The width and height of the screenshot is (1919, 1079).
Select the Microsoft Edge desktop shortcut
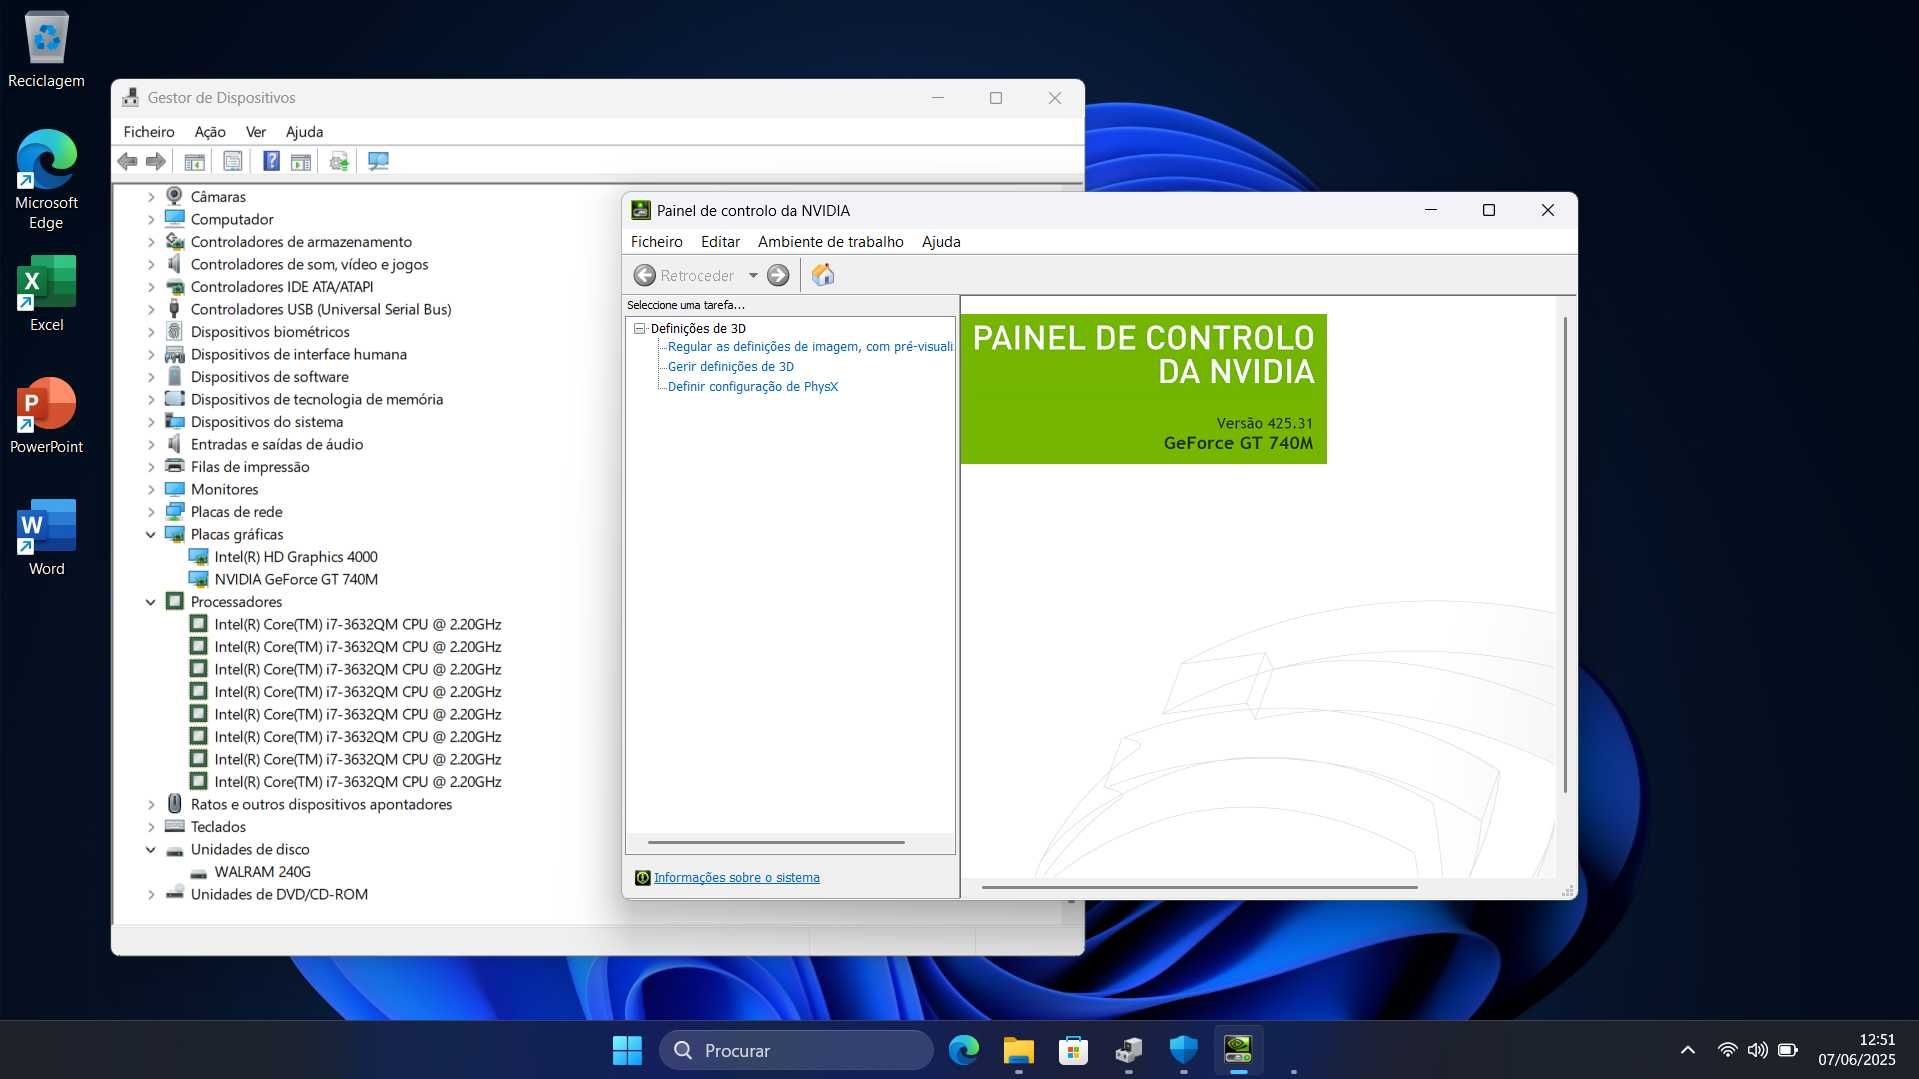tap(46, 180)
